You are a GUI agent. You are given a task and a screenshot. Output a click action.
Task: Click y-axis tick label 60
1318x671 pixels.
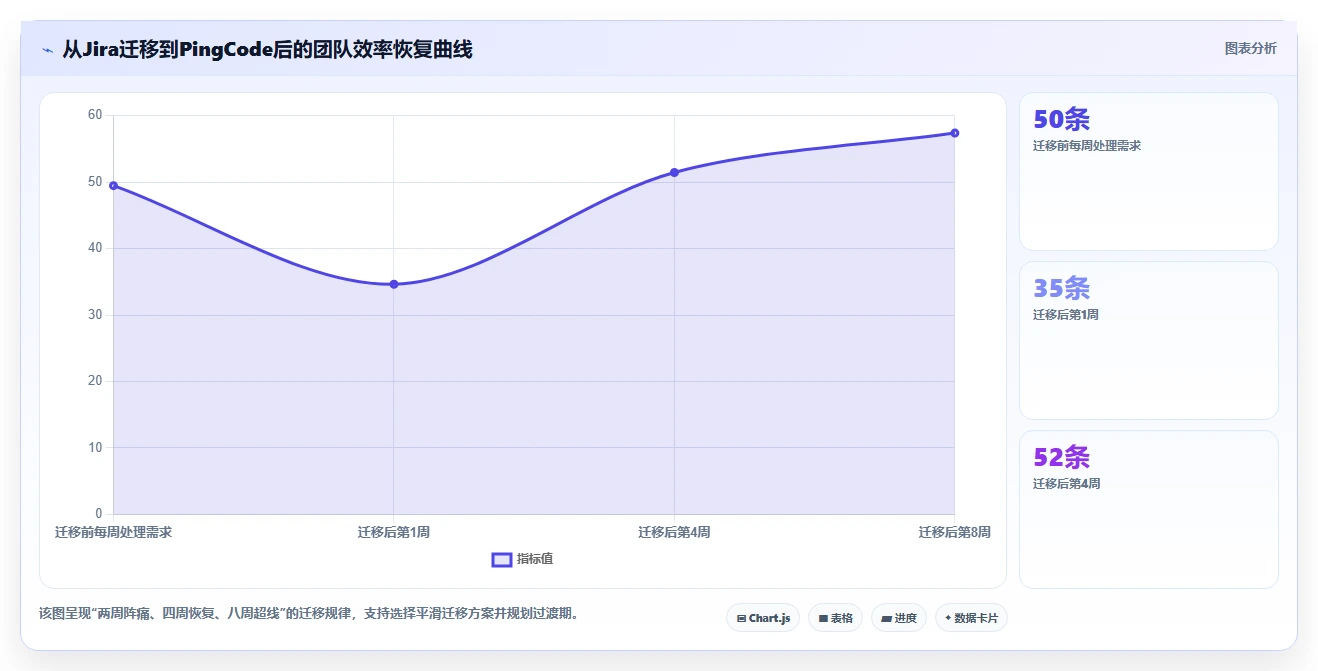[x=95, y=115]
